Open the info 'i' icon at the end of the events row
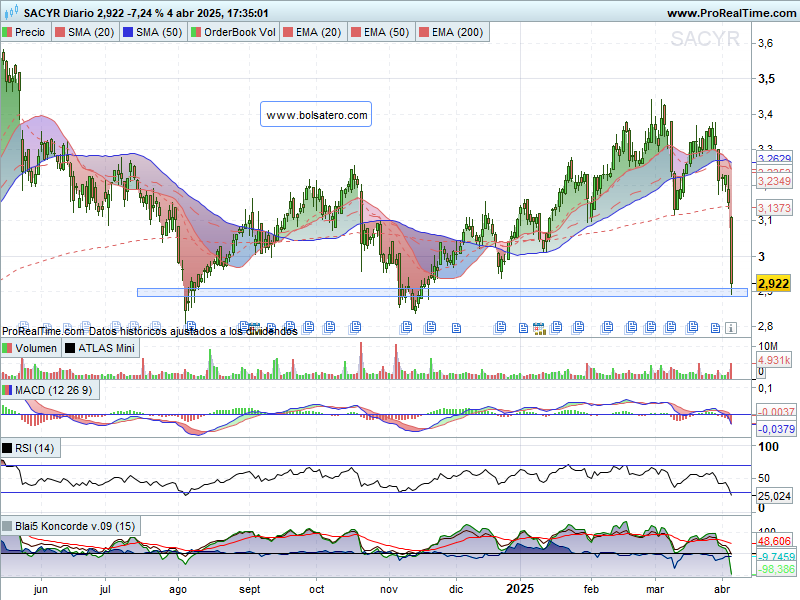The image size is (800, 600). tap(731, 328)
